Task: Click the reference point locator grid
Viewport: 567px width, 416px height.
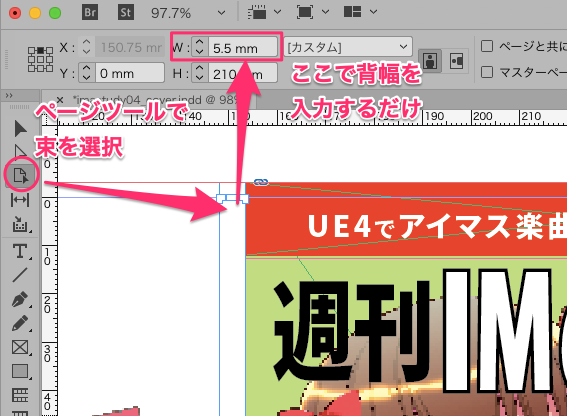Action: (40, 59)
